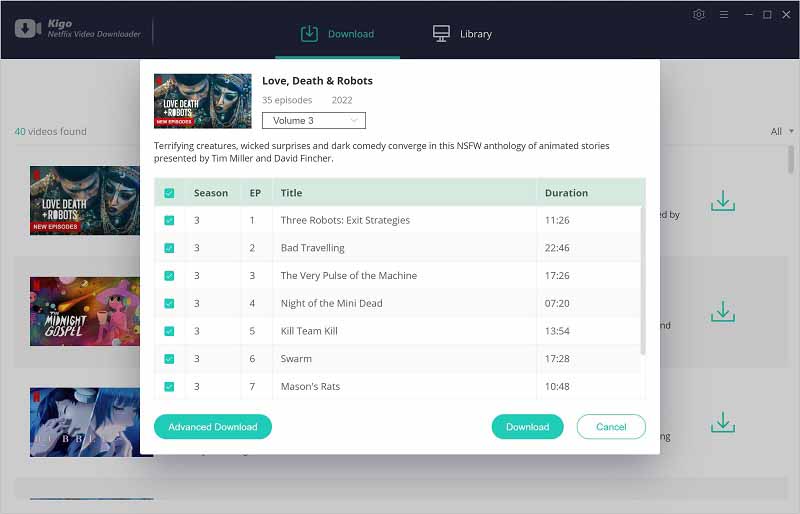800x514 pixels.
Task: Select the title Mason's Rats
Action: point(310,386)
